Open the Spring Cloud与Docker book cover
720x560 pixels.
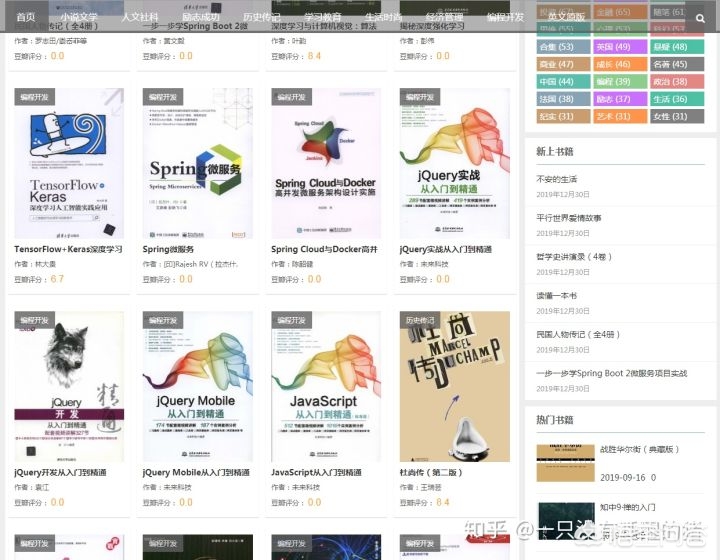point(326,163)
